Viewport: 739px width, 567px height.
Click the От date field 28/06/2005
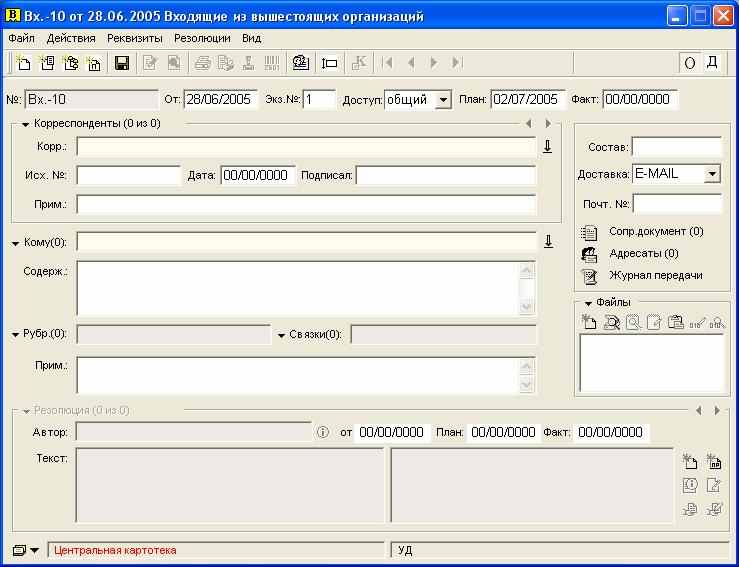(221, 99)
